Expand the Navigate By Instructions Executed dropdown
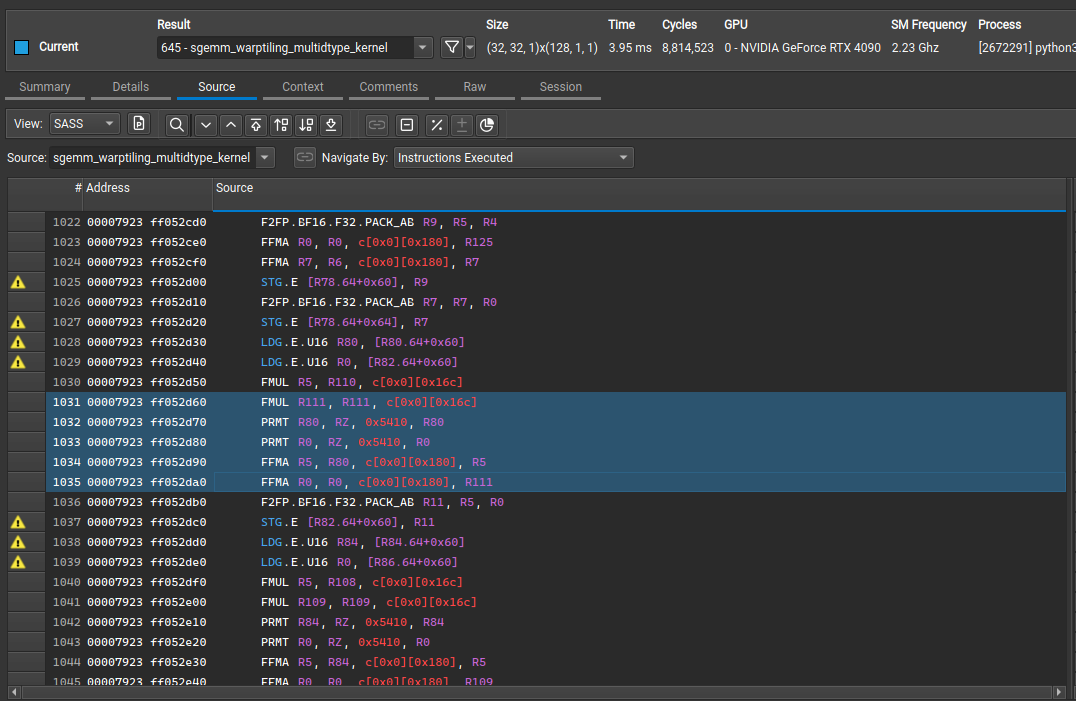Screen dimensions: 1076x701 pyautogui.click(x=514, y=158)
